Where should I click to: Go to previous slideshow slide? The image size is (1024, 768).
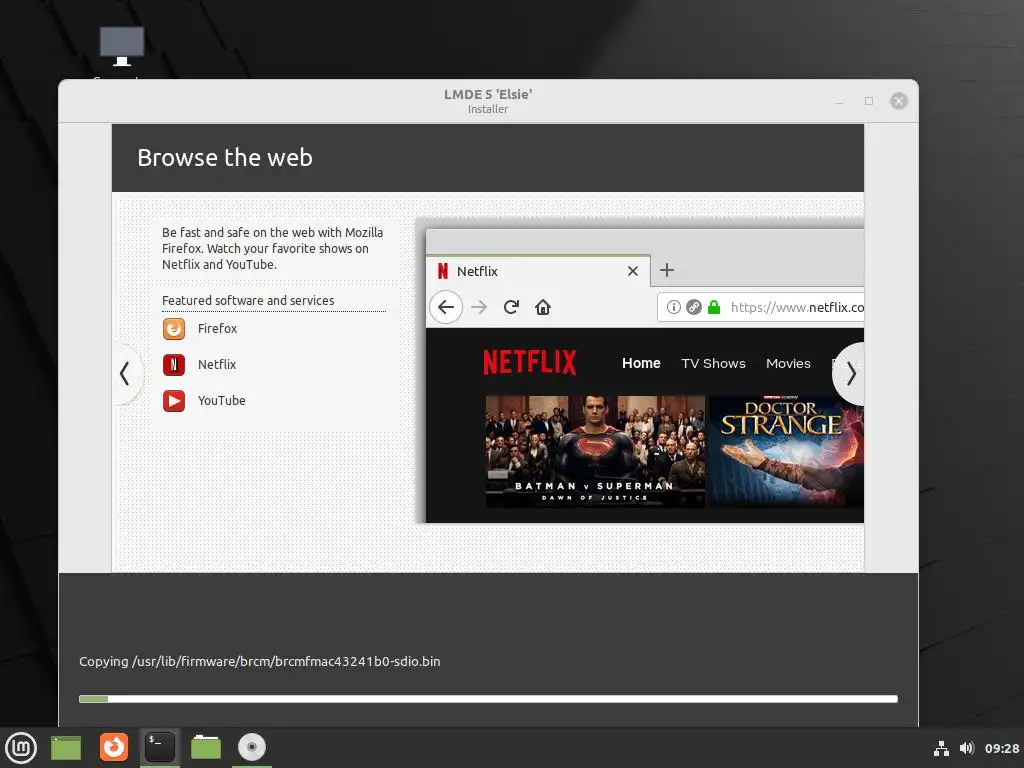(x=125, y=374)
